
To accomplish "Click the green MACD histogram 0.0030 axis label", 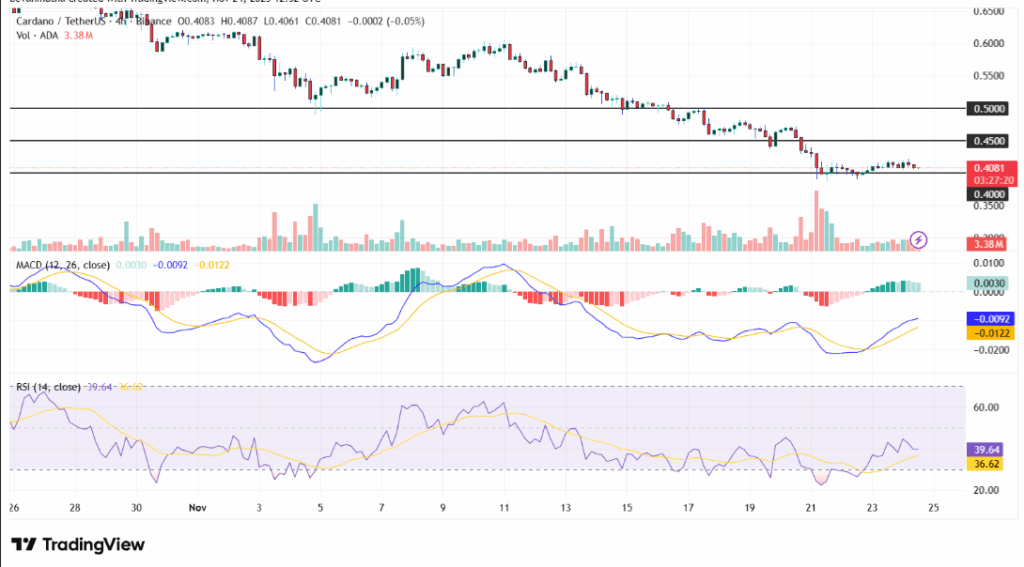I will coord(989,283).
